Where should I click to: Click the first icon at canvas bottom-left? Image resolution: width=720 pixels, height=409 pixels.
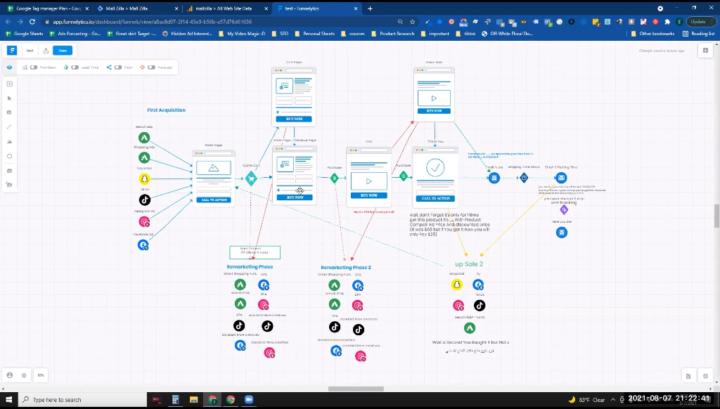click(x=10, y=375)
